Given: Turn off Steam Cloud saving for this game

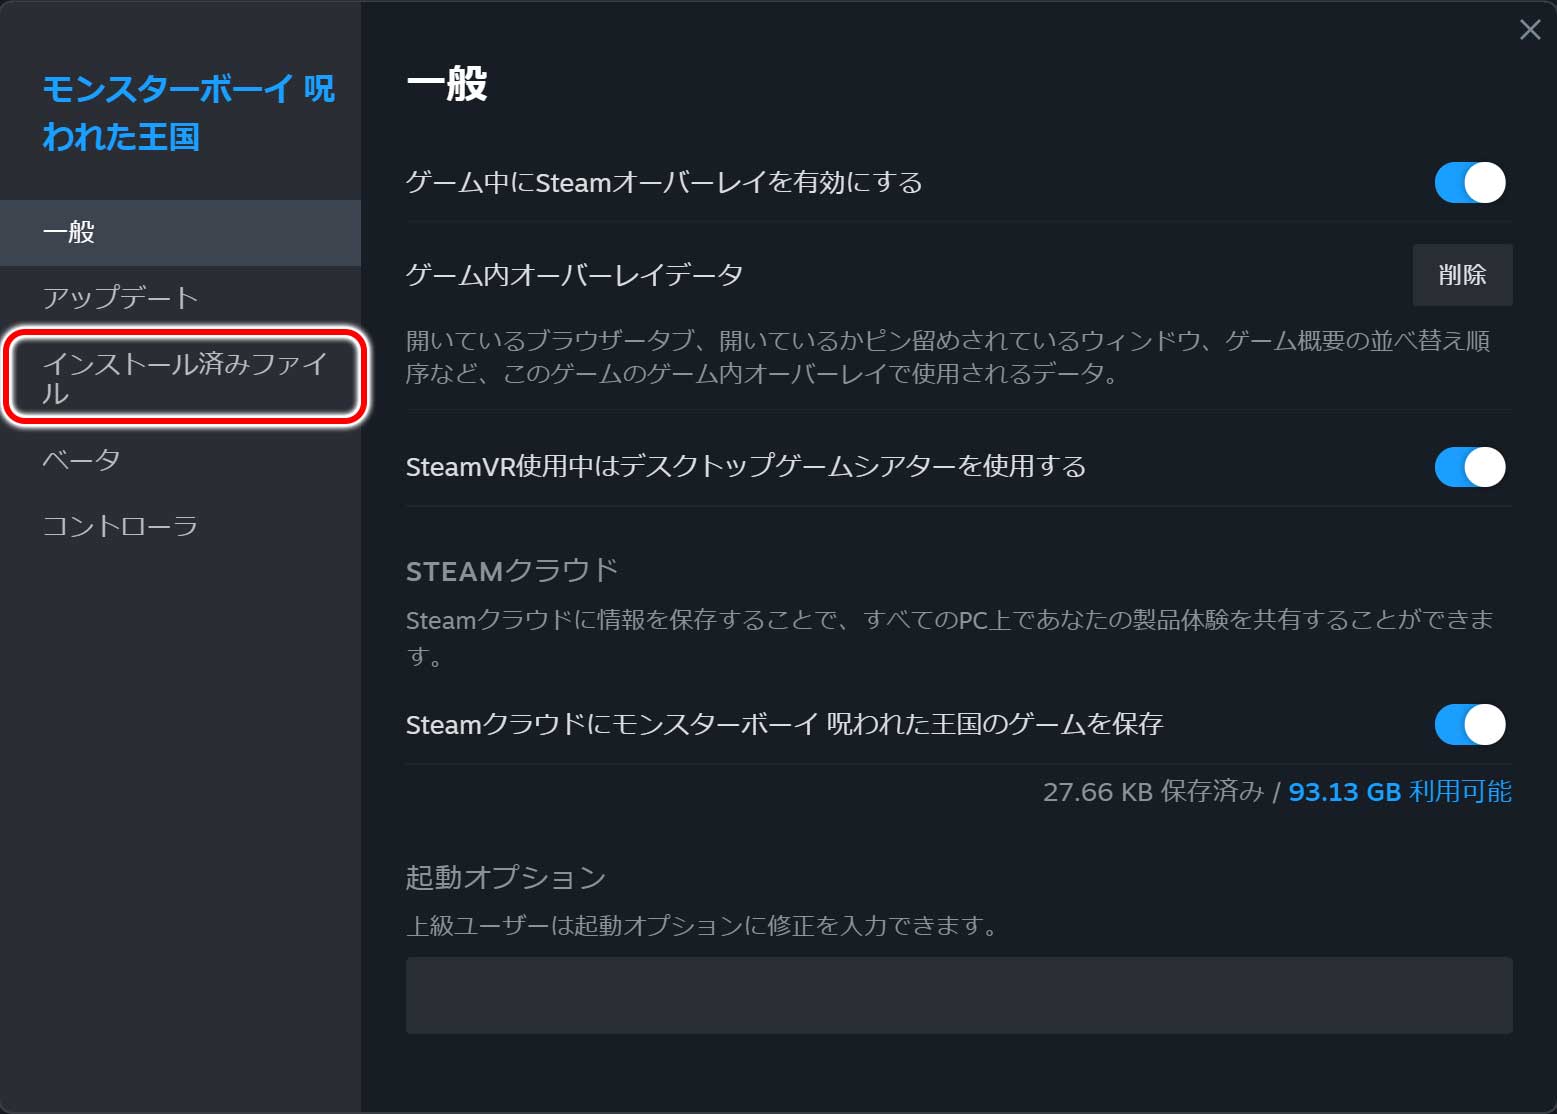Looking at the screenshot, I should click(1468, 724).
